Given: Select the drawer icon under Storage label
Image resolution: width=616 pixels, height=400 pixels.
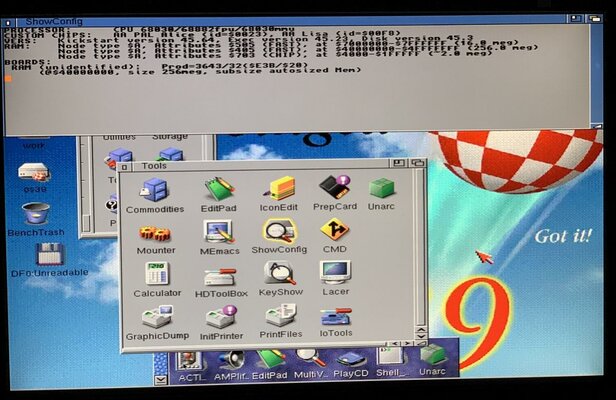Looking at the screenshot, I should pyautogui.click(x=170, y=154).
